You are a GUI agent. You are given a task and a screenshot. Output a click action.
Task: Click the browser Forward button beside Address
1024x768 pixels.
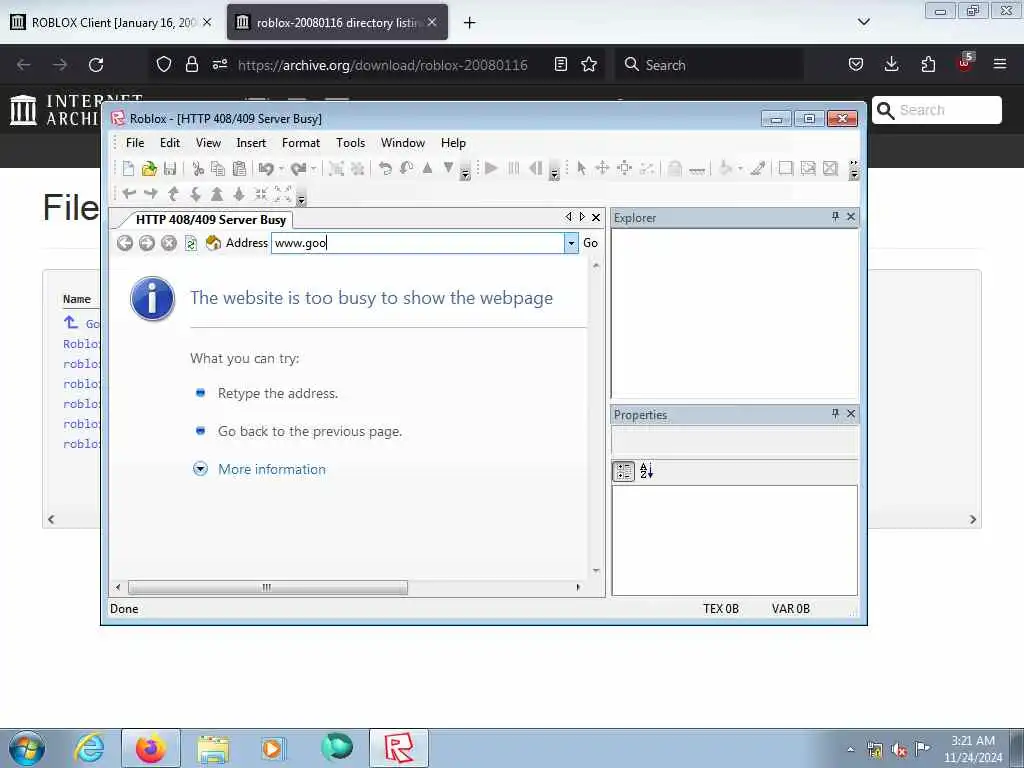(147, 243)
